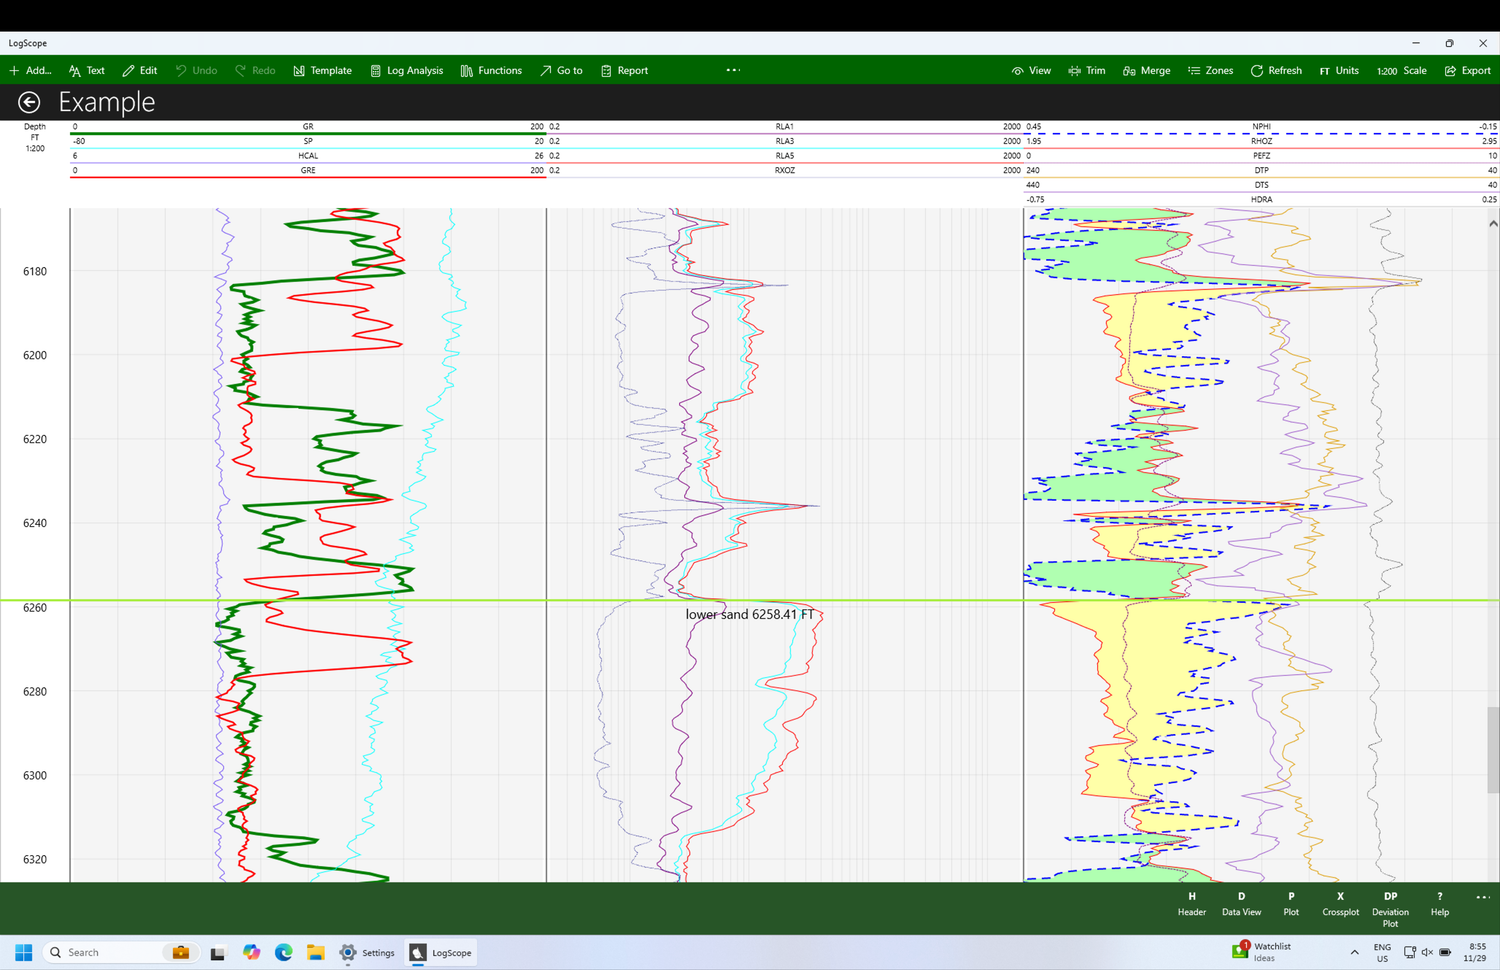1500x970 pixels.
Task: Open Microsoft Edge from taskbar
Action: pos(283,953)
